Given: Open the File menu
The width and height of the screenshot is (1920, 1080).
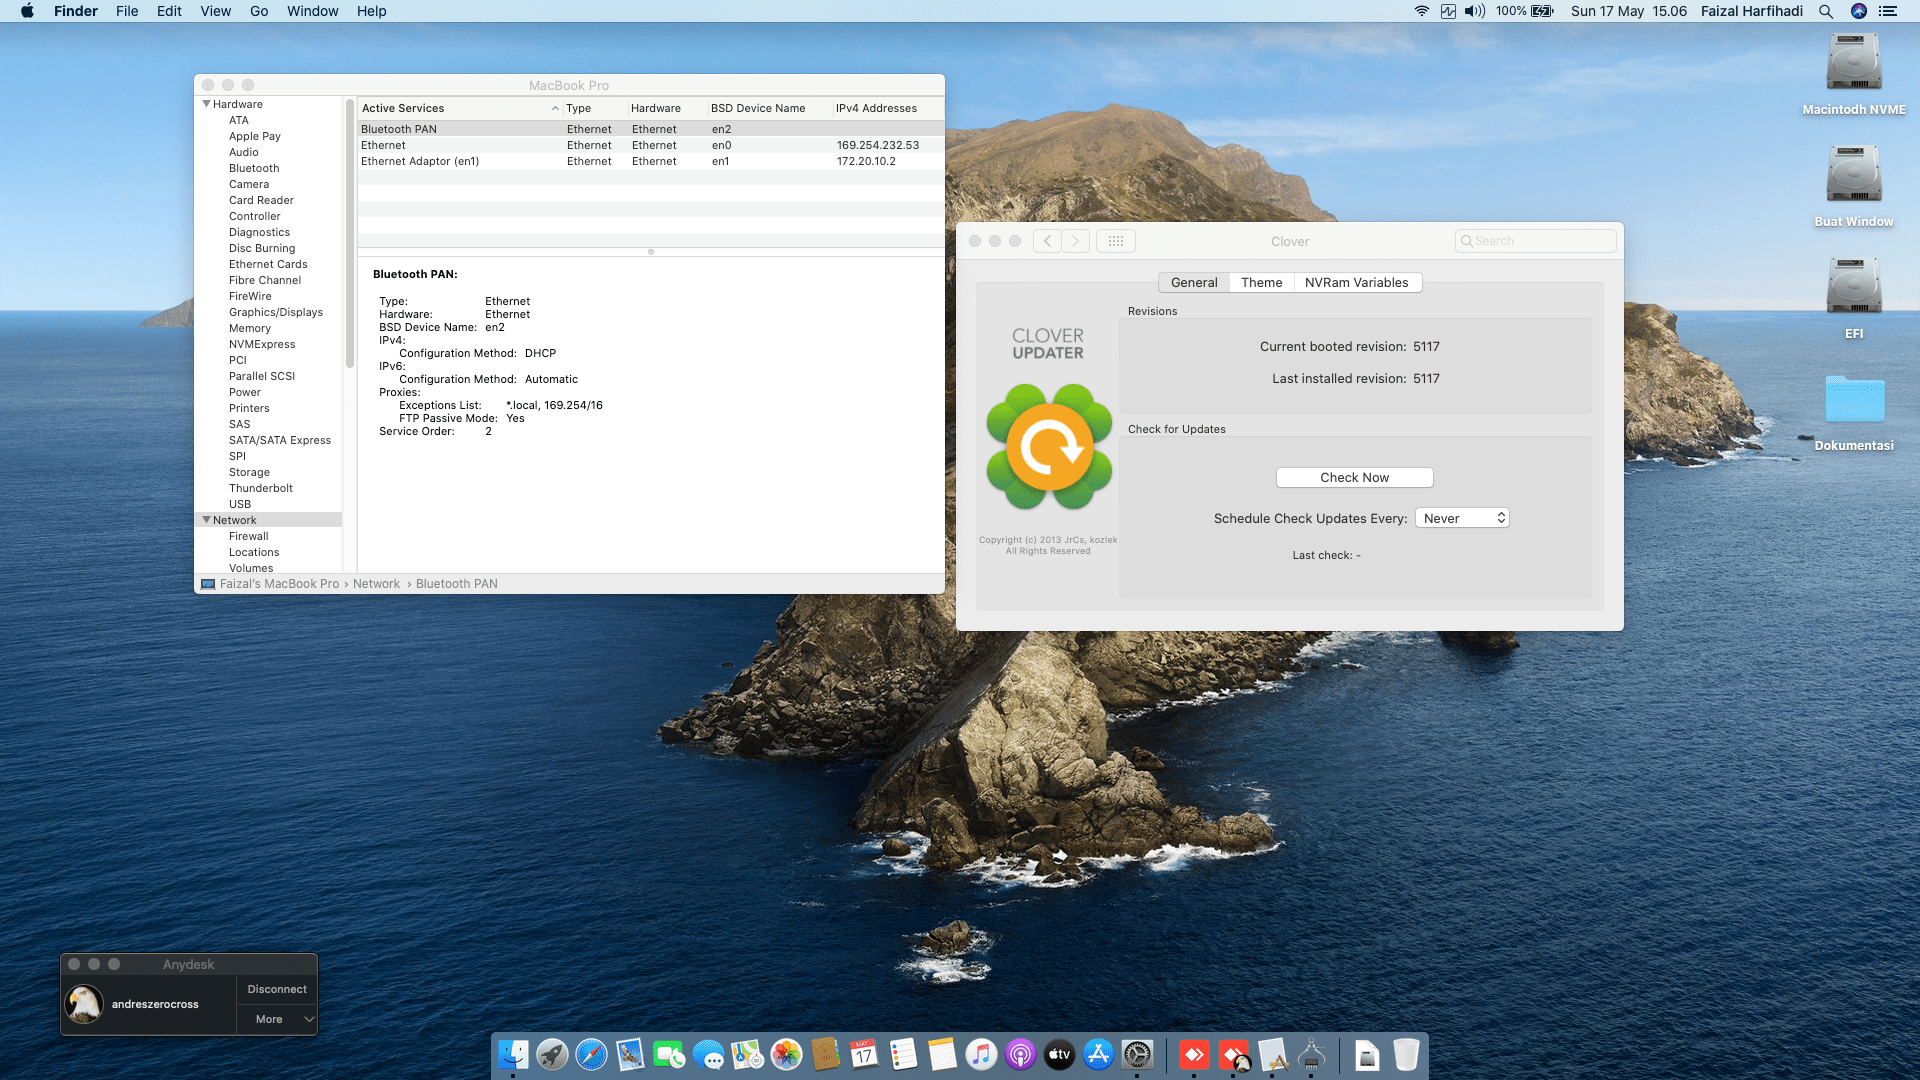Looking at the screenshot, I should tap(127, 11).
